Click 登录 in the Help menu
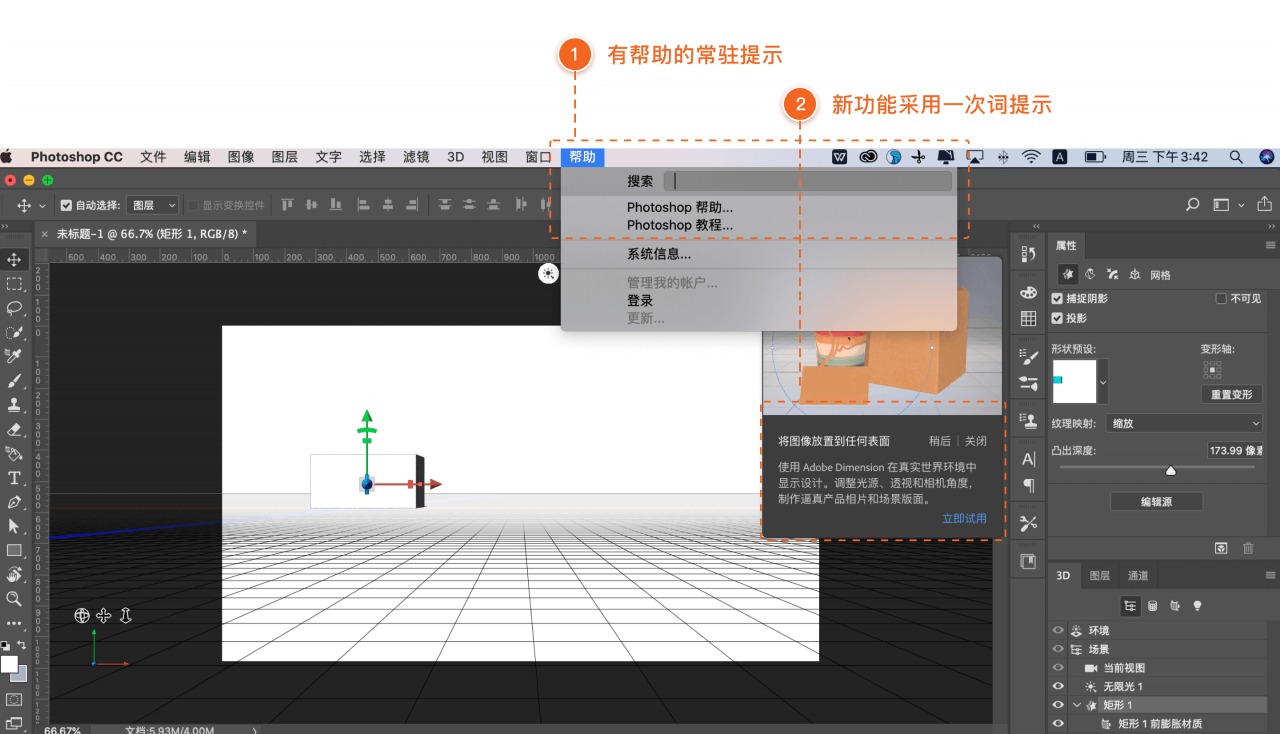The image size is (1280, 734). 640,301
